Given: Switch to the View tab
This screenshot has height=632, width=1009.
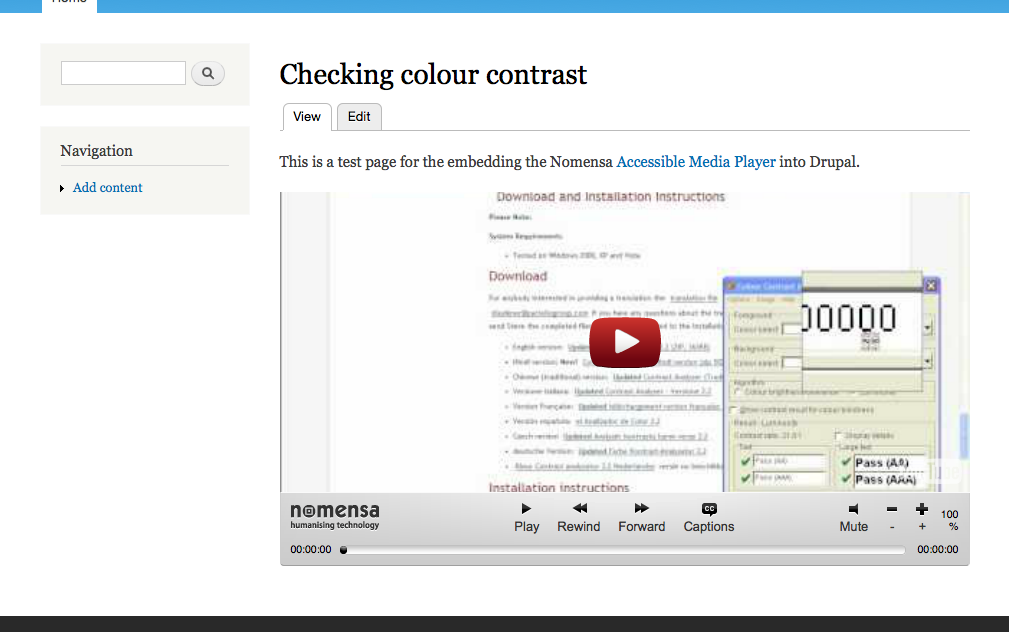Looking at the screenshot, I should (x=307, y=117).
